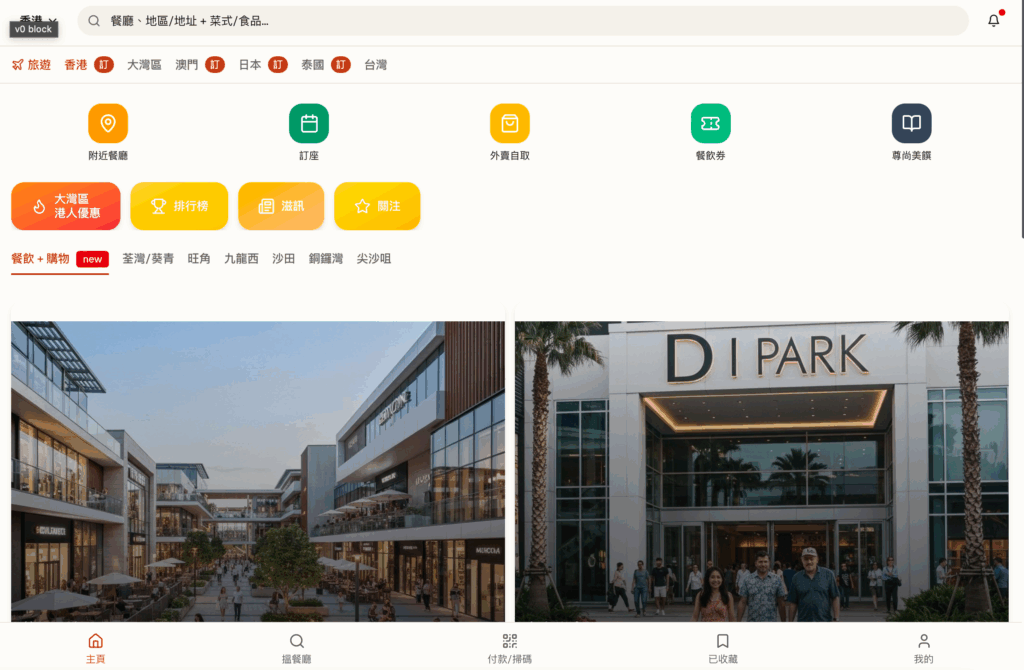Click the 訂座 calendar icon

click(x=309, y=123)
